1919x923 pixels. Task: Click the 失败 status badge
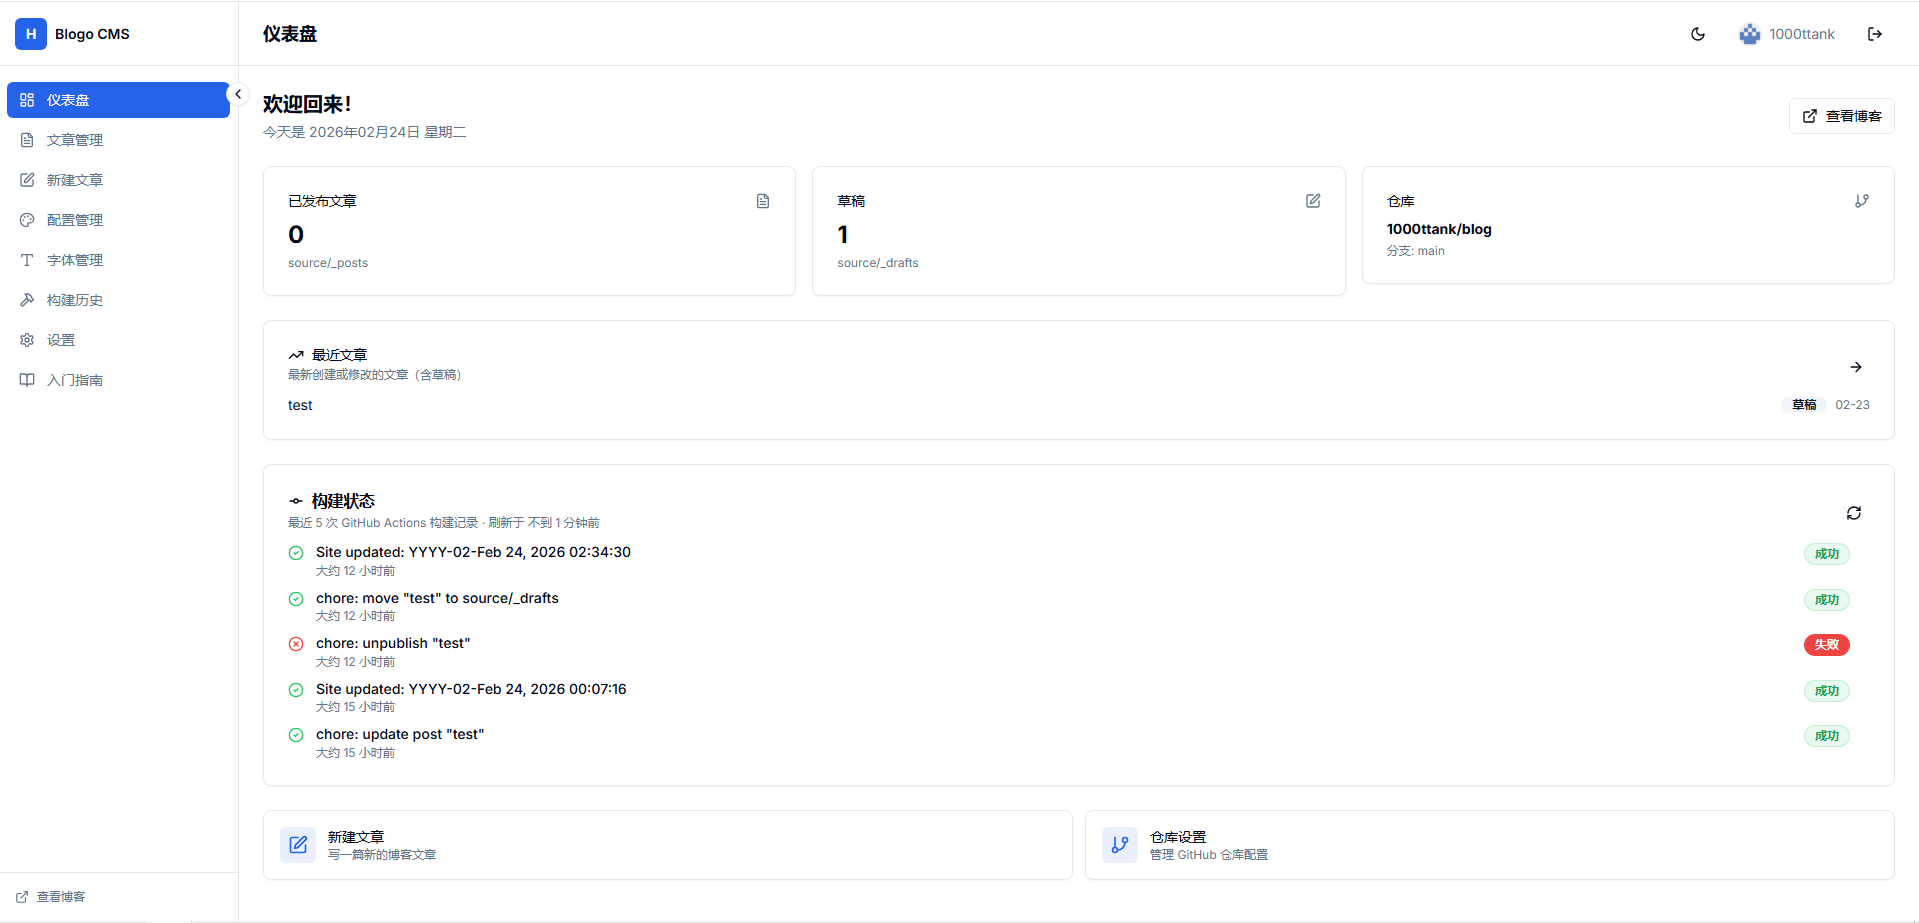pos(1826,645)
